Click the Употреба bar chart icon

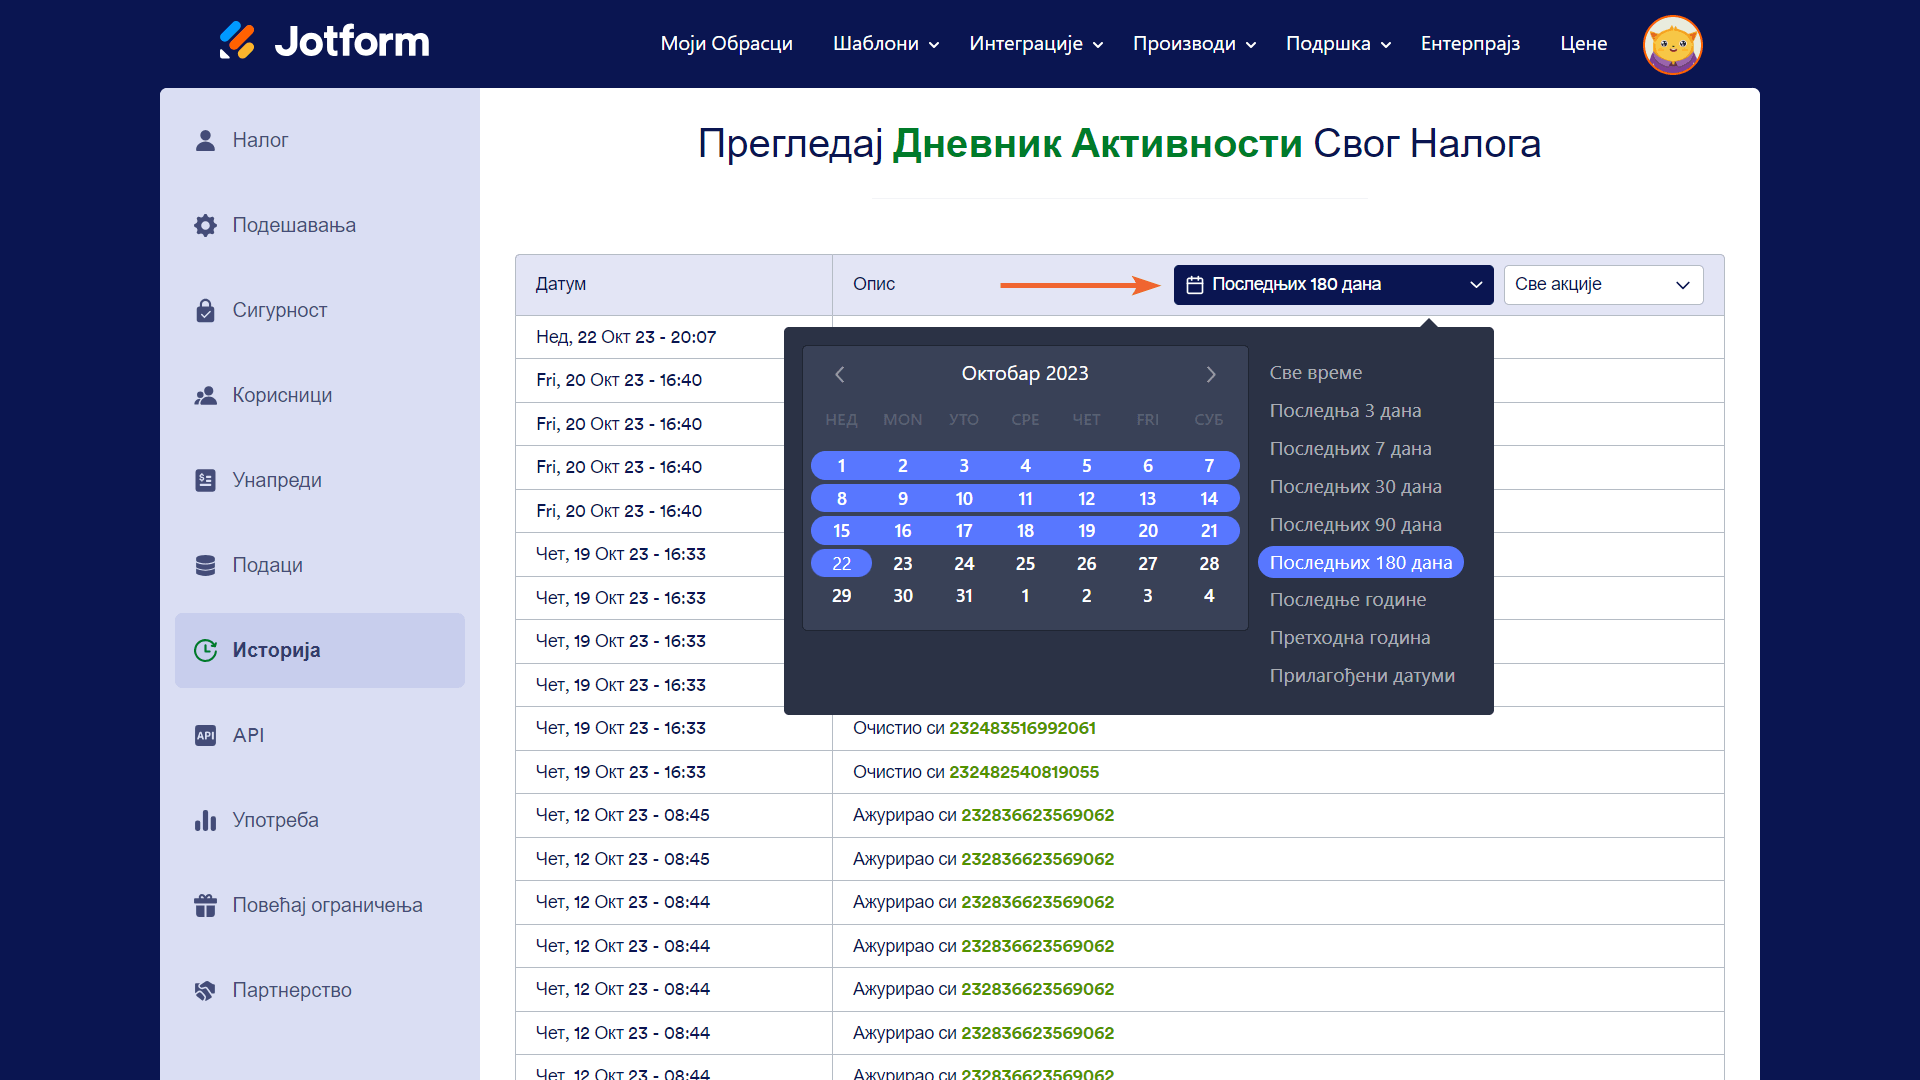coord(205,820)
